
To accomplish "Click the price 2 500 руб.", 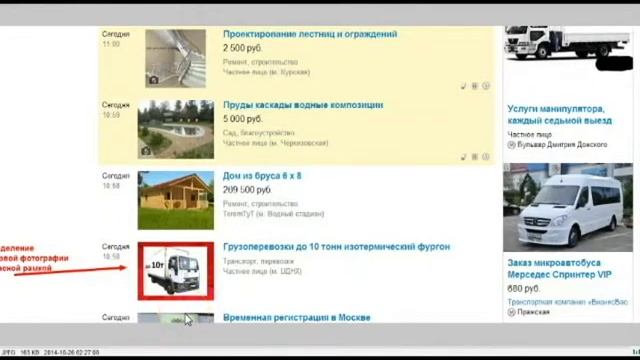I will 242,48.
